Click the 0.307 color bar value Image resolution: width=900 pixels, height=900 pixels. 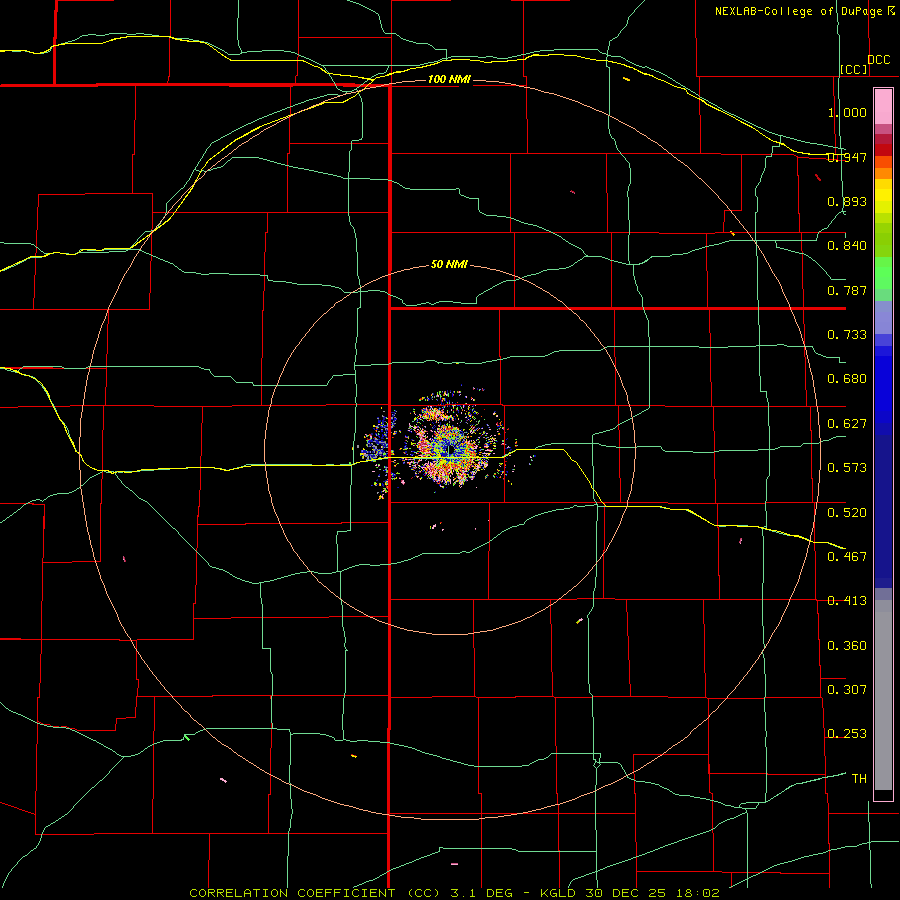coord(847,690)
